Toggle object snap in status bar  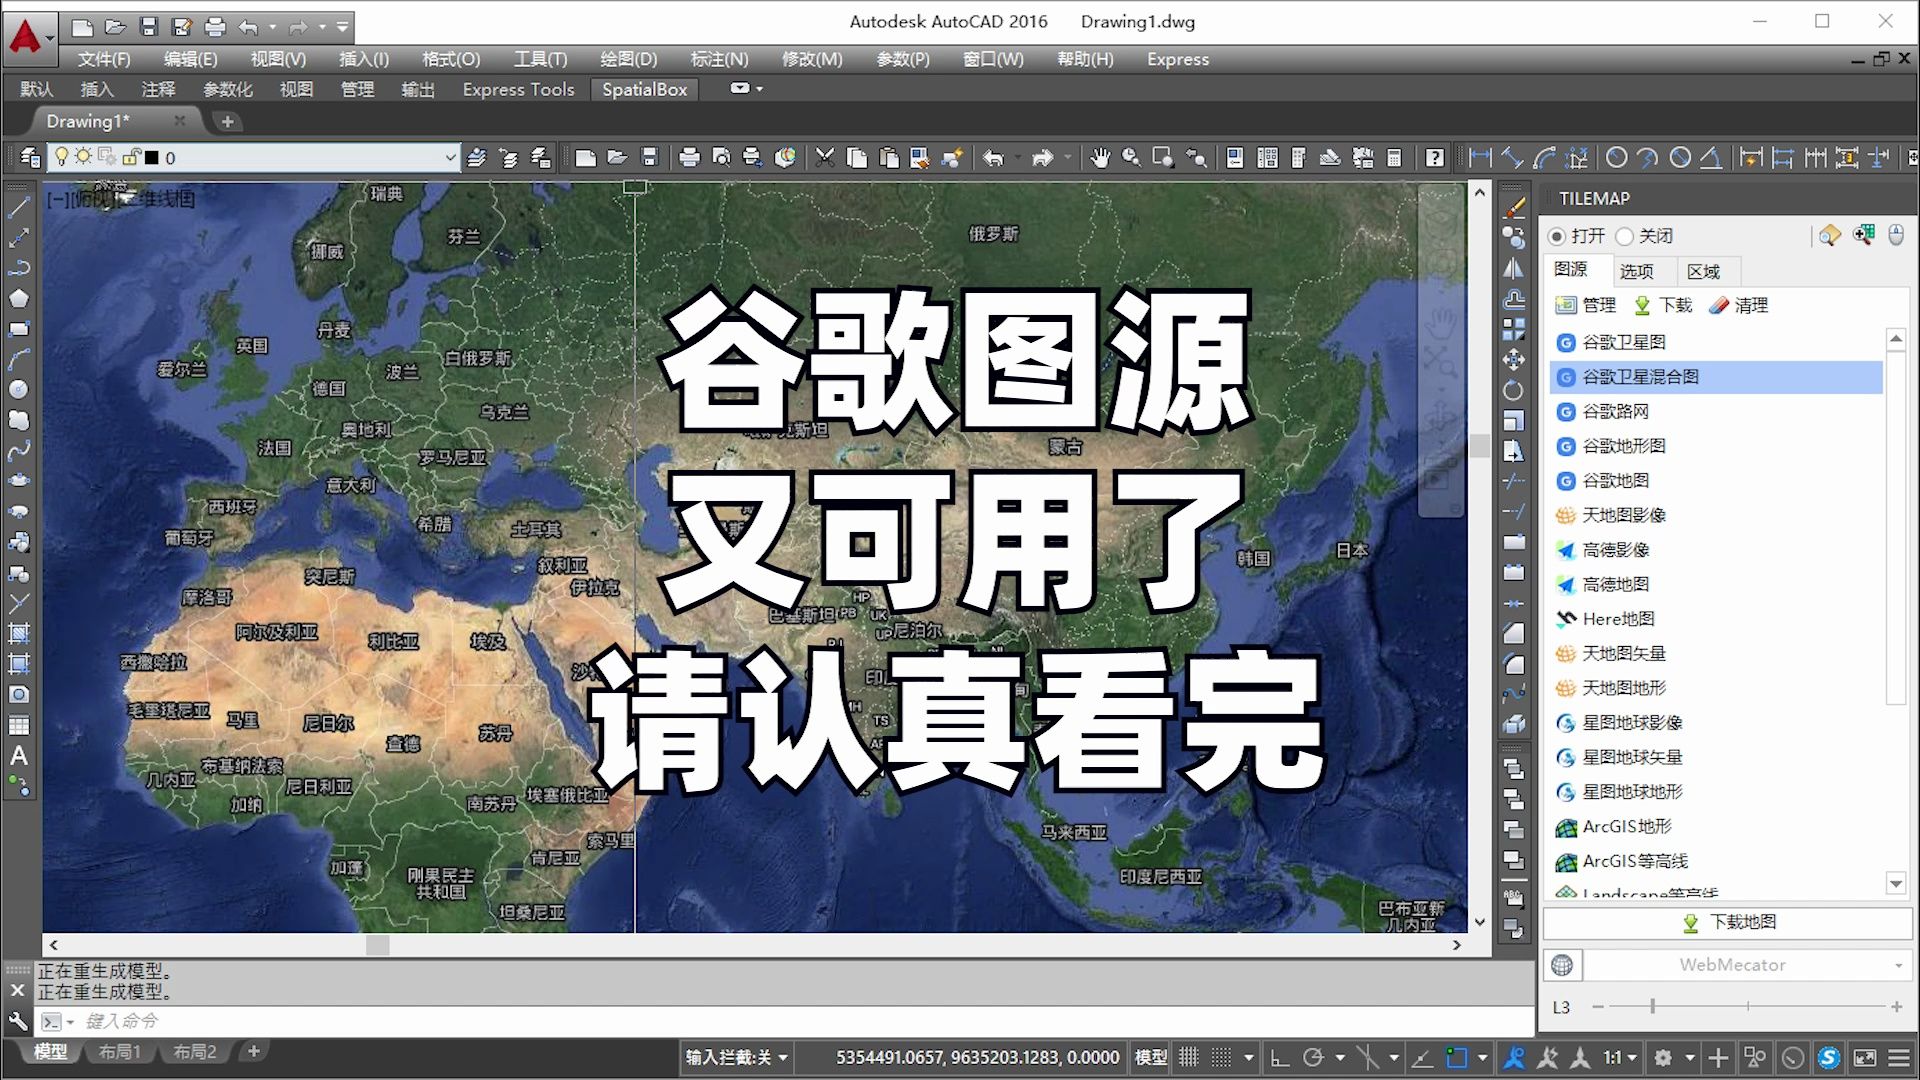[1457, 1057]
